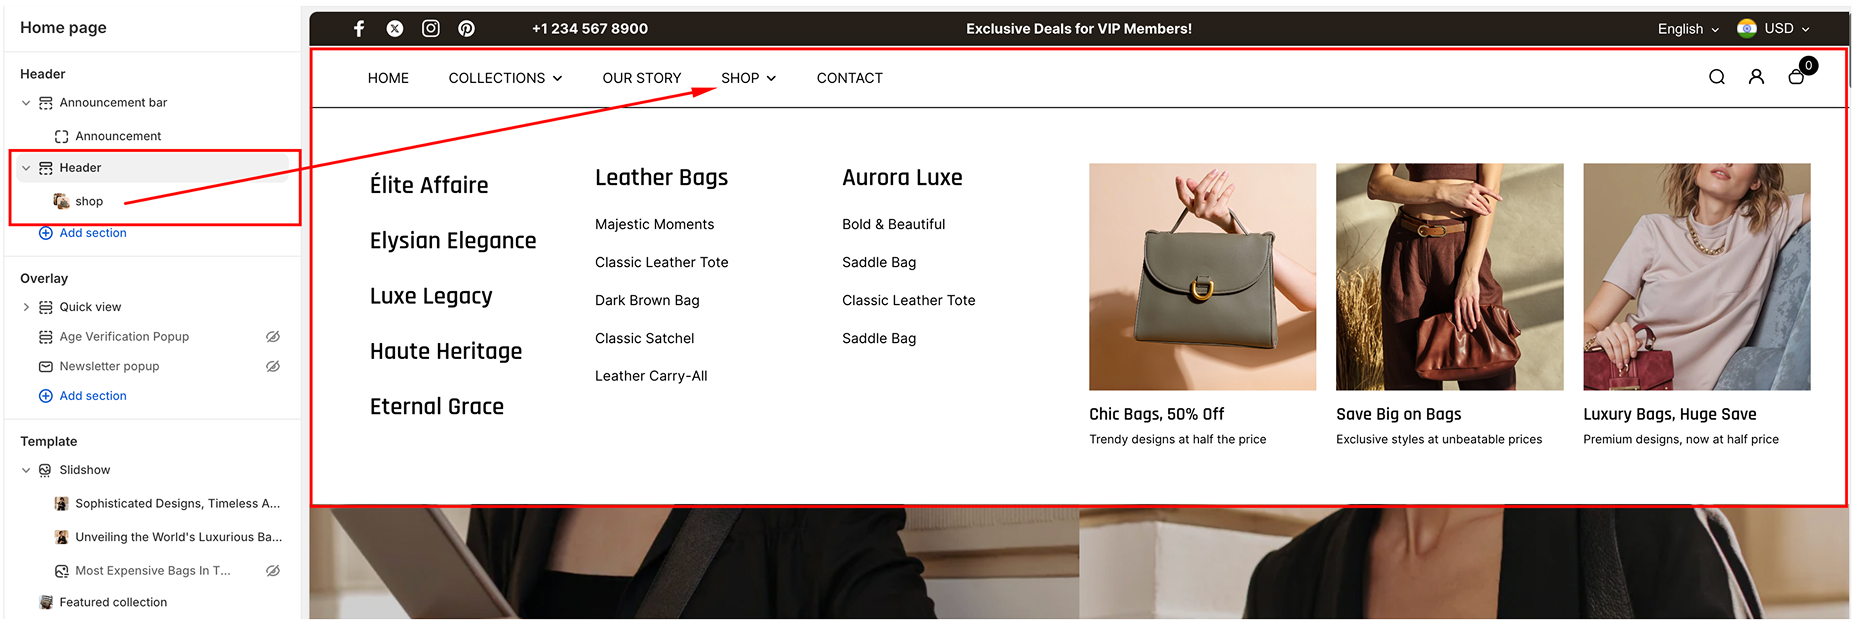Open the shopping cart bag icon
This screenshot has width=1854, height=625.
[x=1797, y=77]
